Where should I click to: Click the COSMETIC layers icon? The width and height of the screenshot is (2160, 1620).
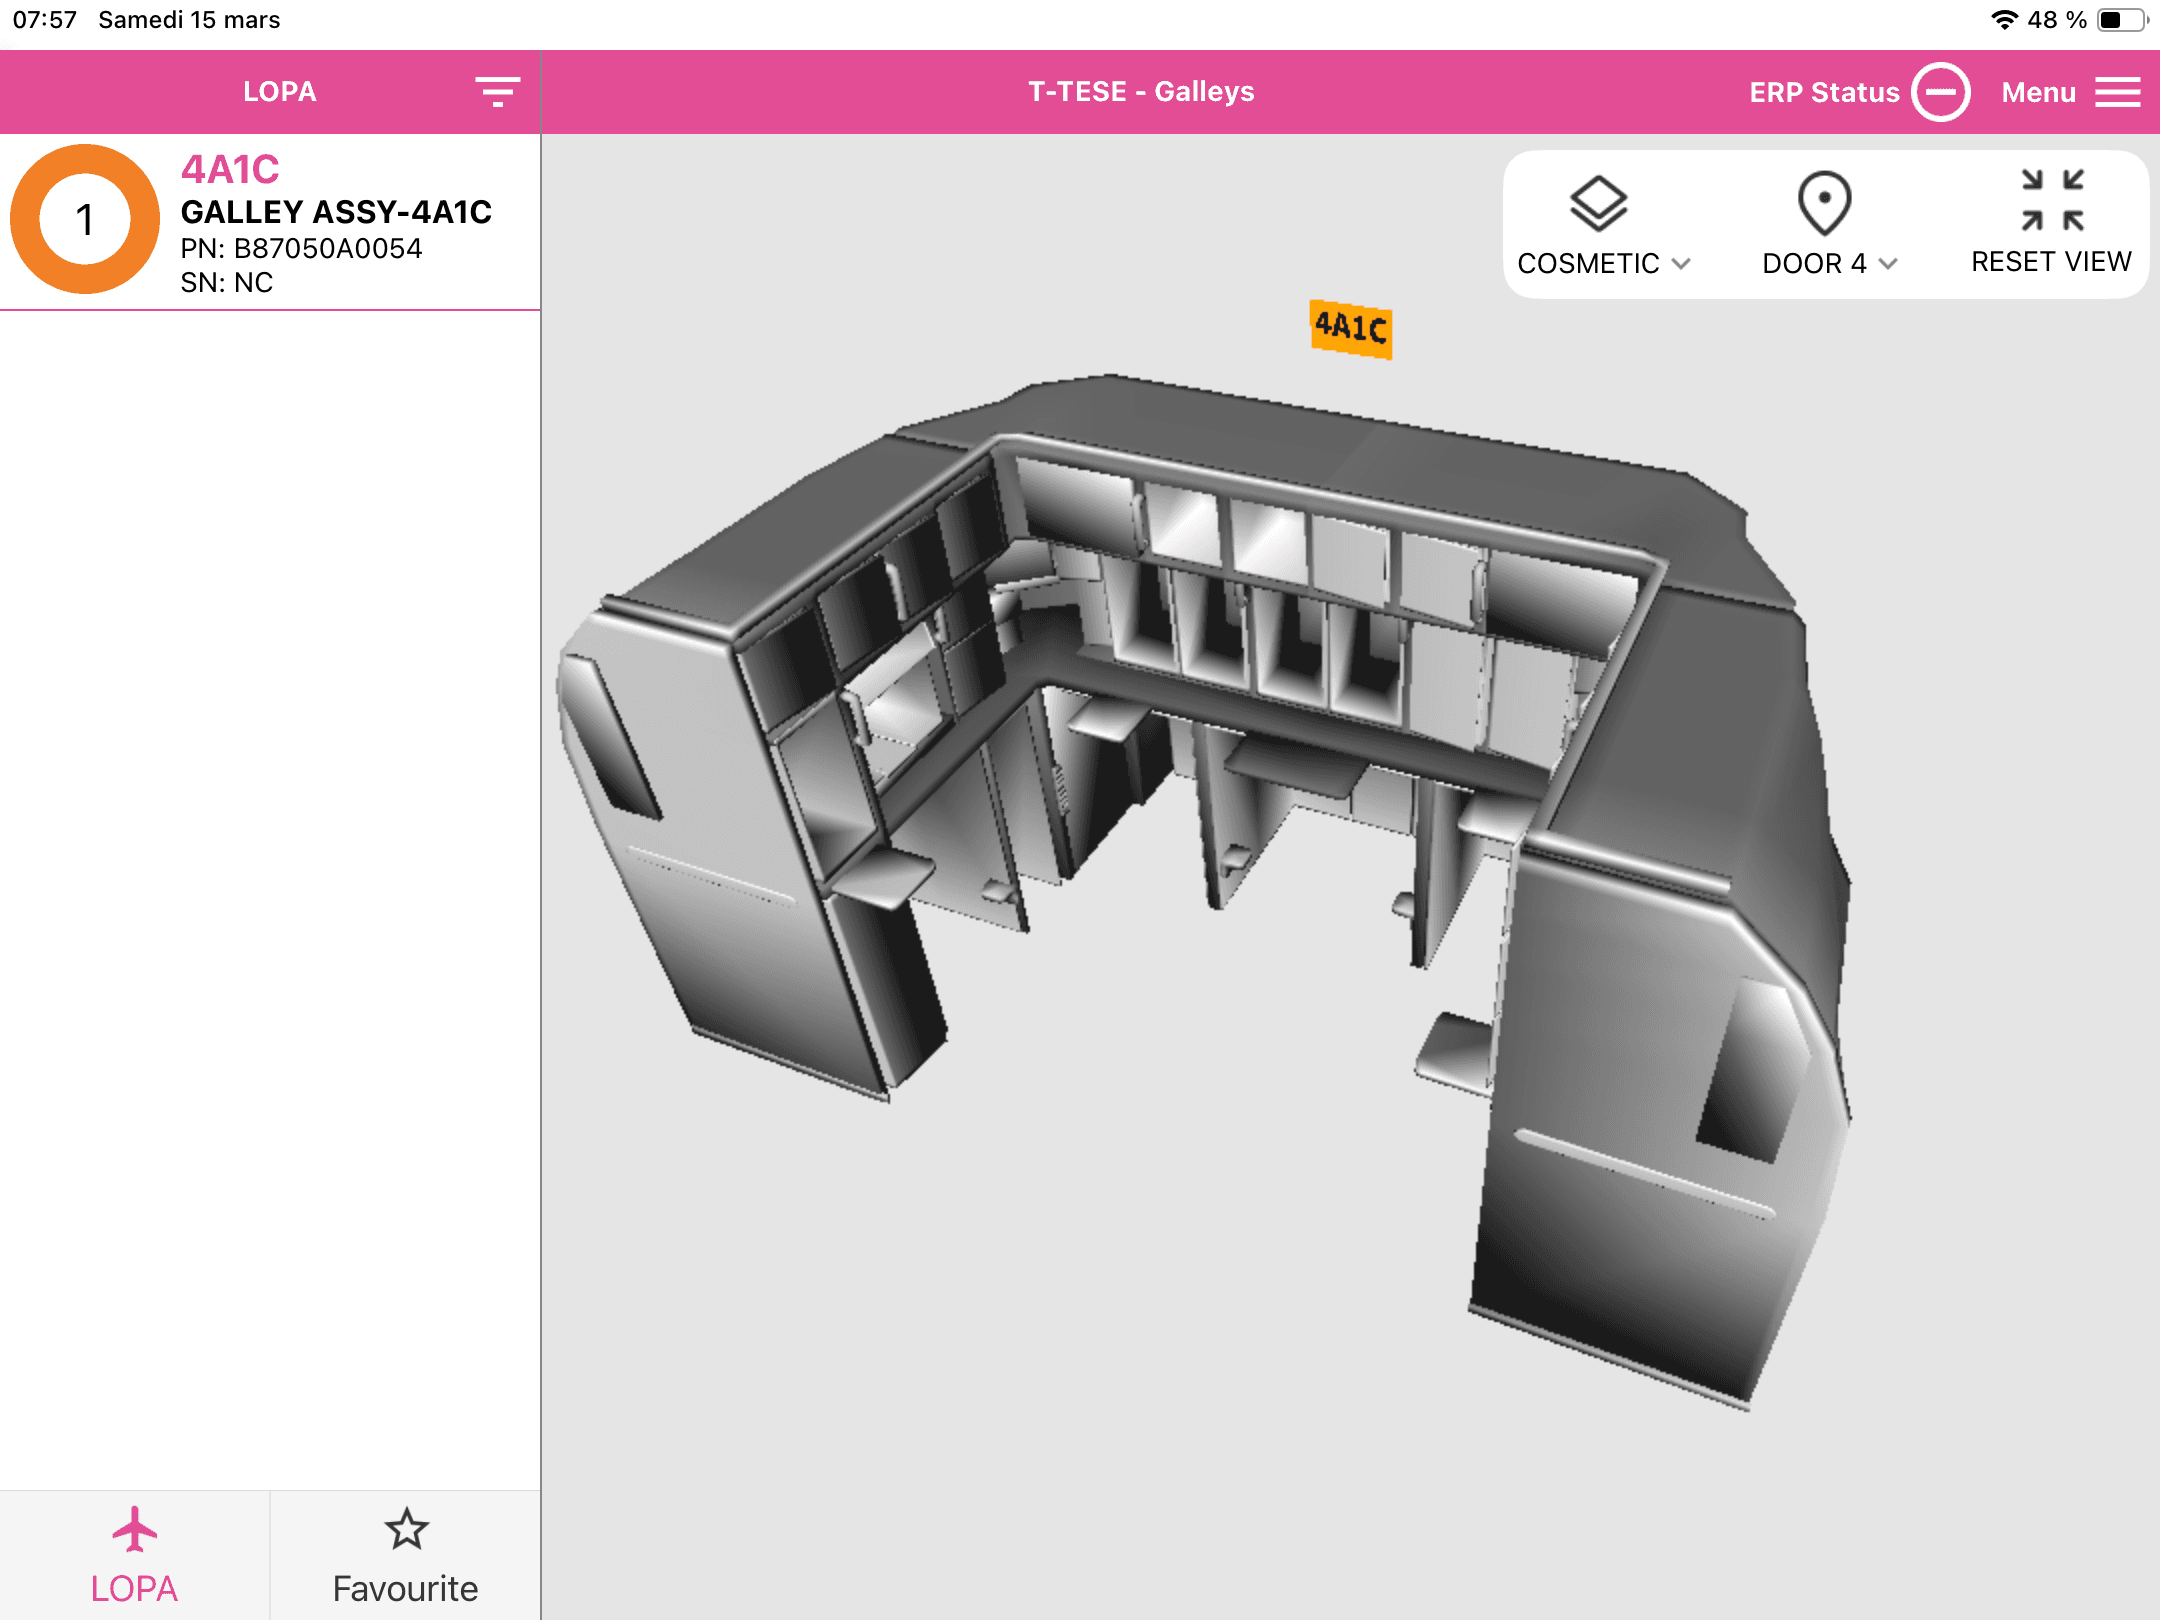click(x=1598, y=204)
